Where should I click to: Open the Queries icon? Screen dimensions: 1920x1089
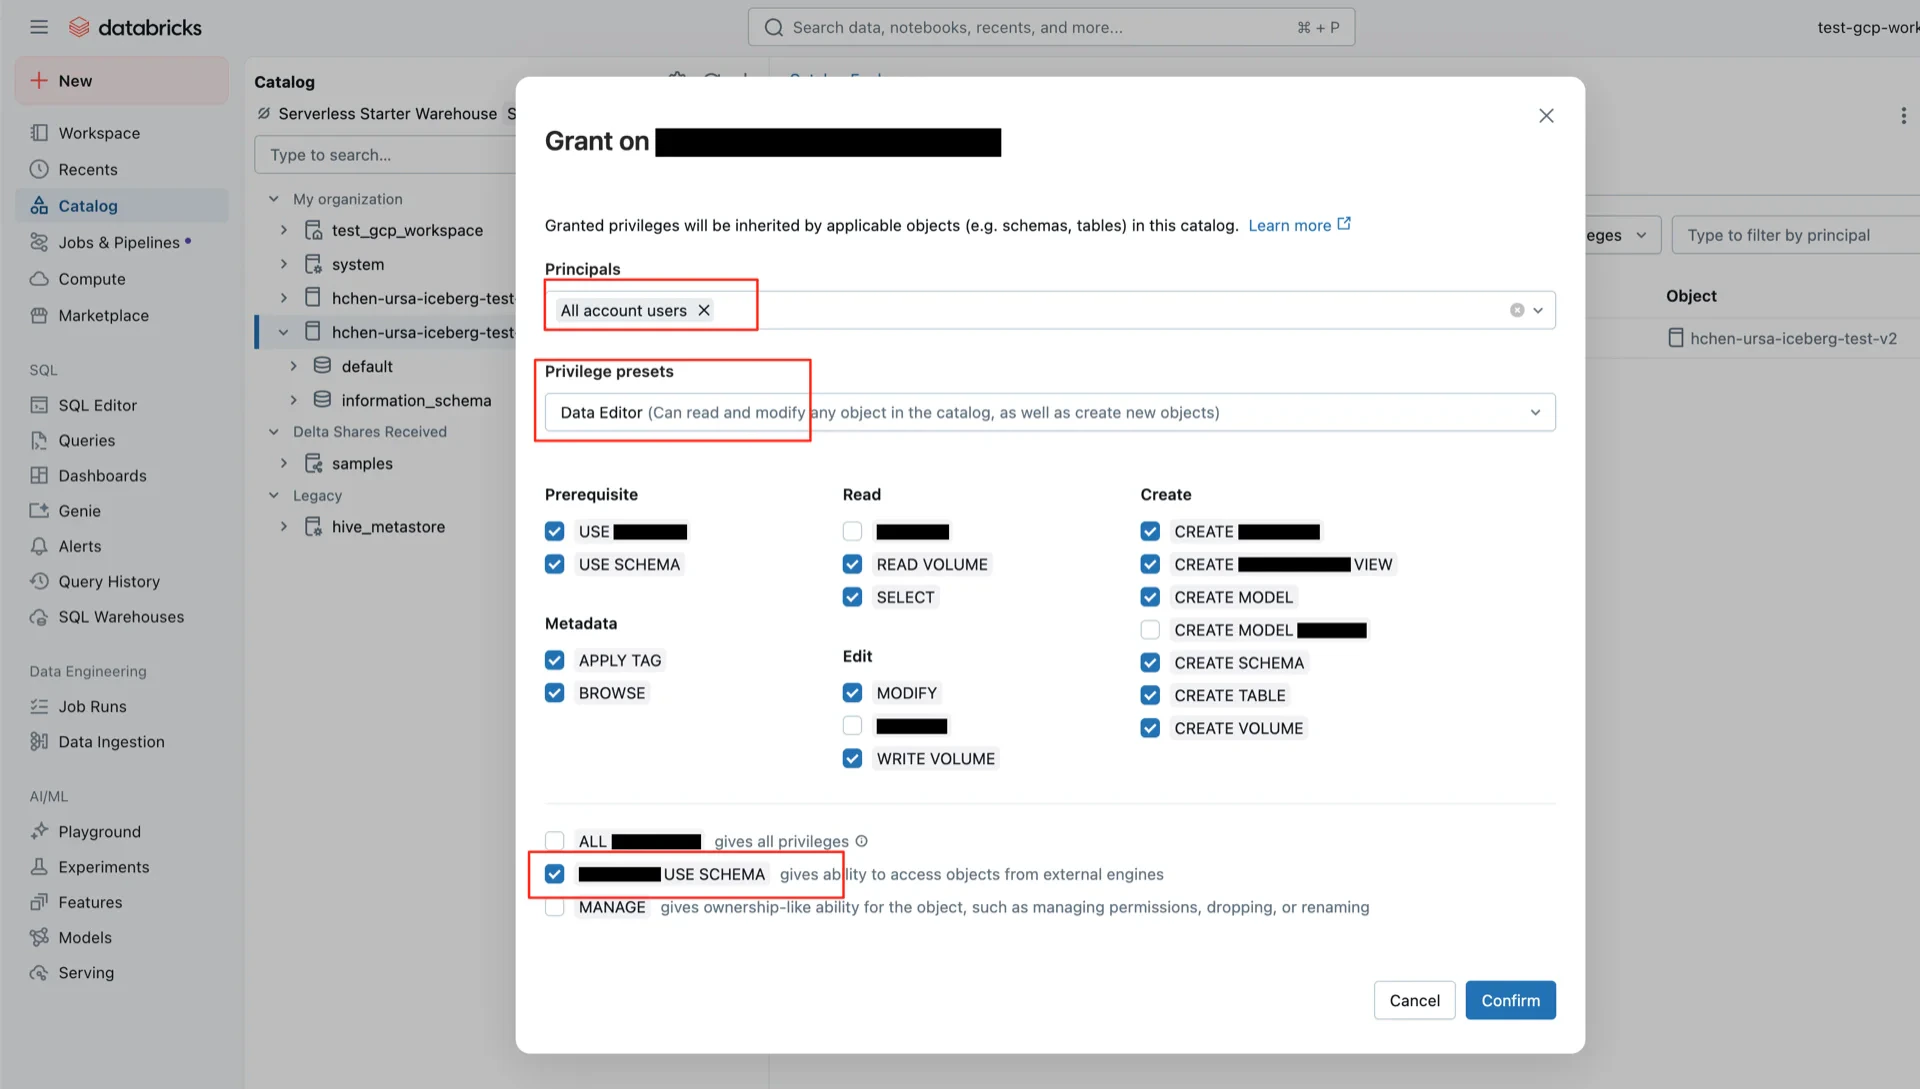coord(39,440)
